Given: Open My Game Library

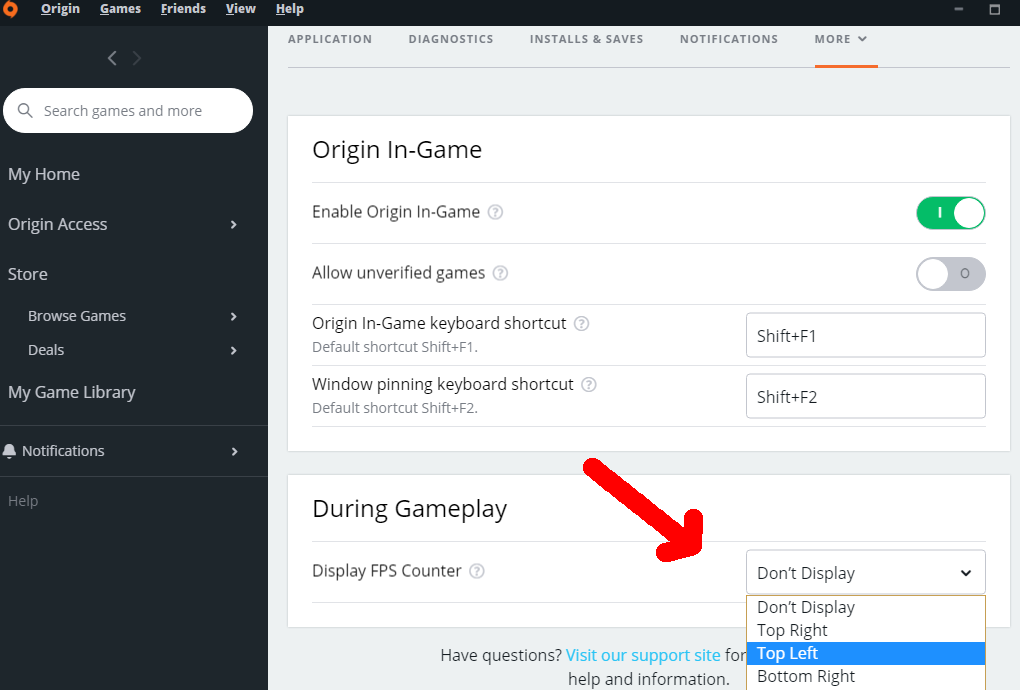Looking at the screenshot, I should click(72, 393).
